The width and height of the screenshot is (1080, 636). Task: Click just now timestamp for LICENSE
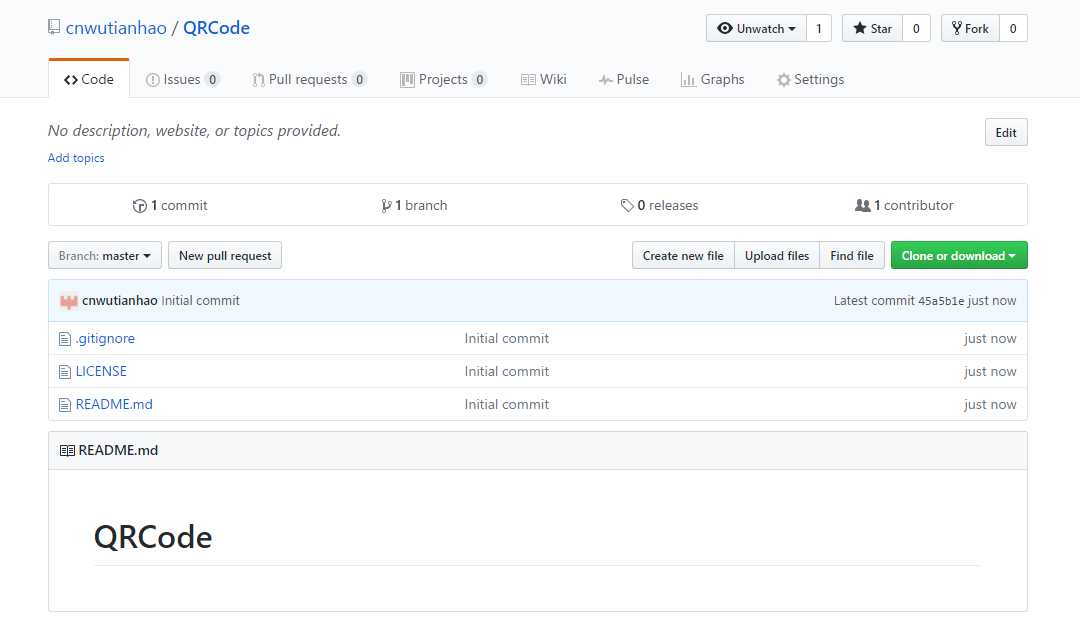[990, 371]
